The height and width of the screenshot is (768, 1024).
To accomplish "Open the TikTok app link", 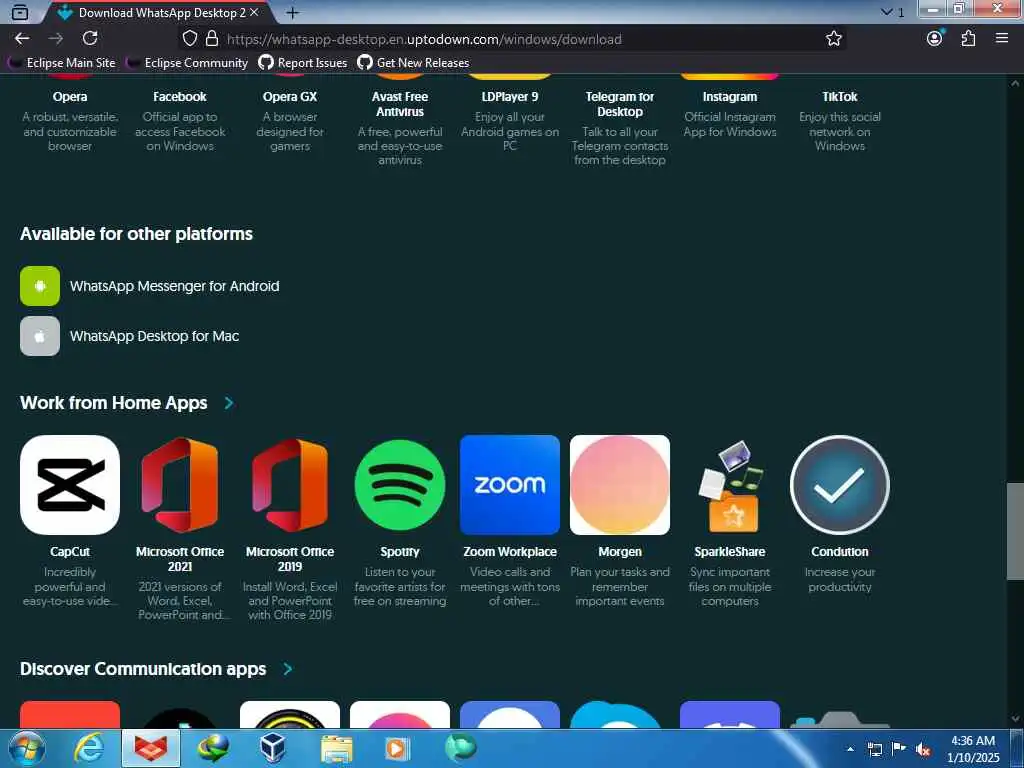I will pos(840,97).
